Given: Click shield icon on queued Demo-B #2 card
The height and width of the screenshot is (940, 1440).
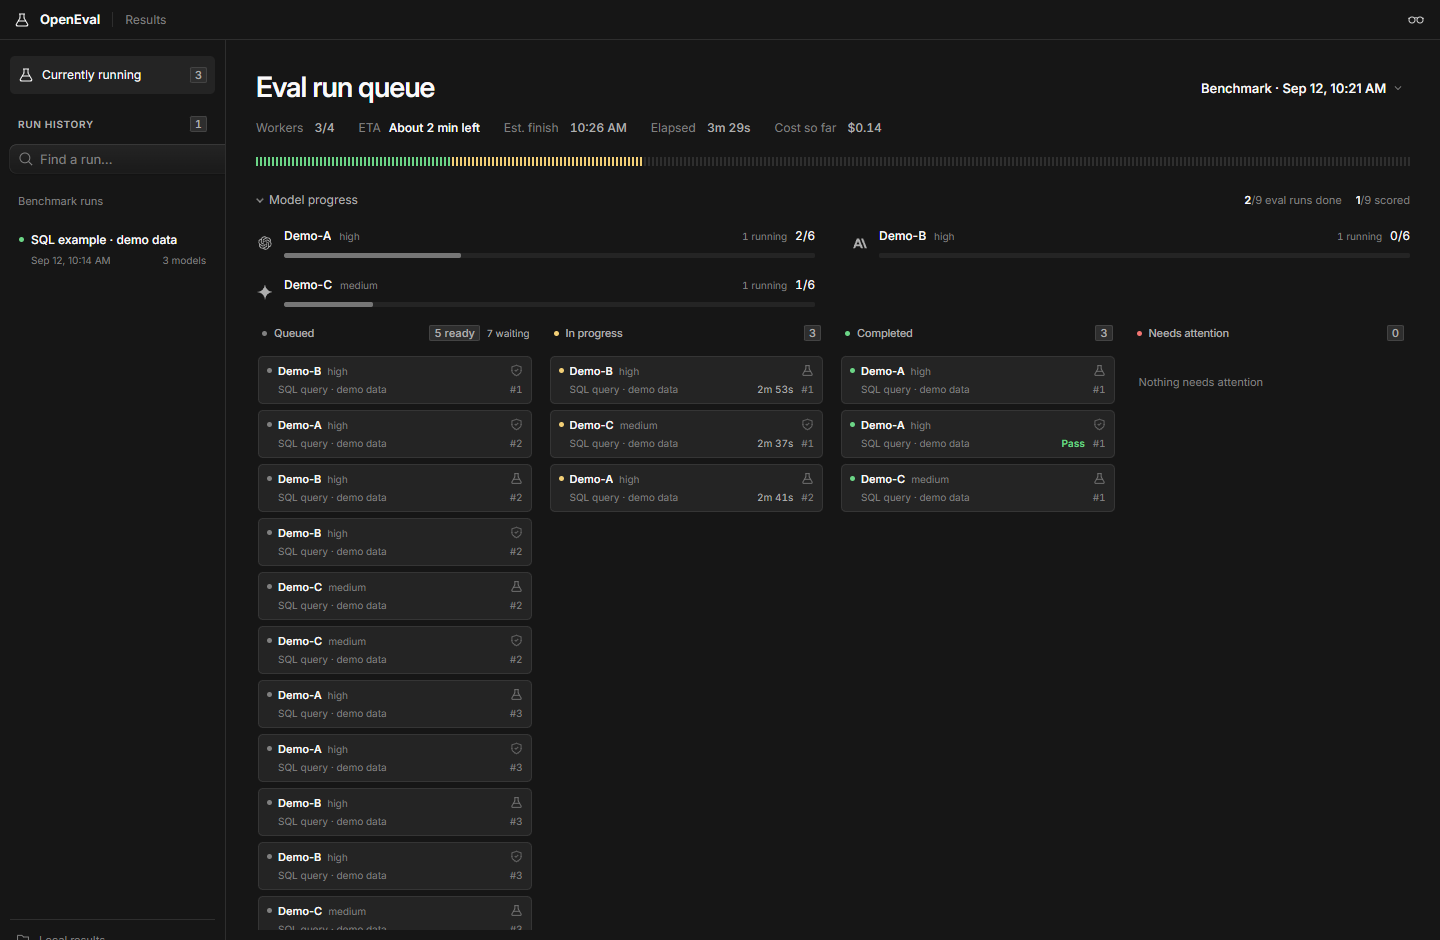Looking at the screenshot, I should coord(516,533).
